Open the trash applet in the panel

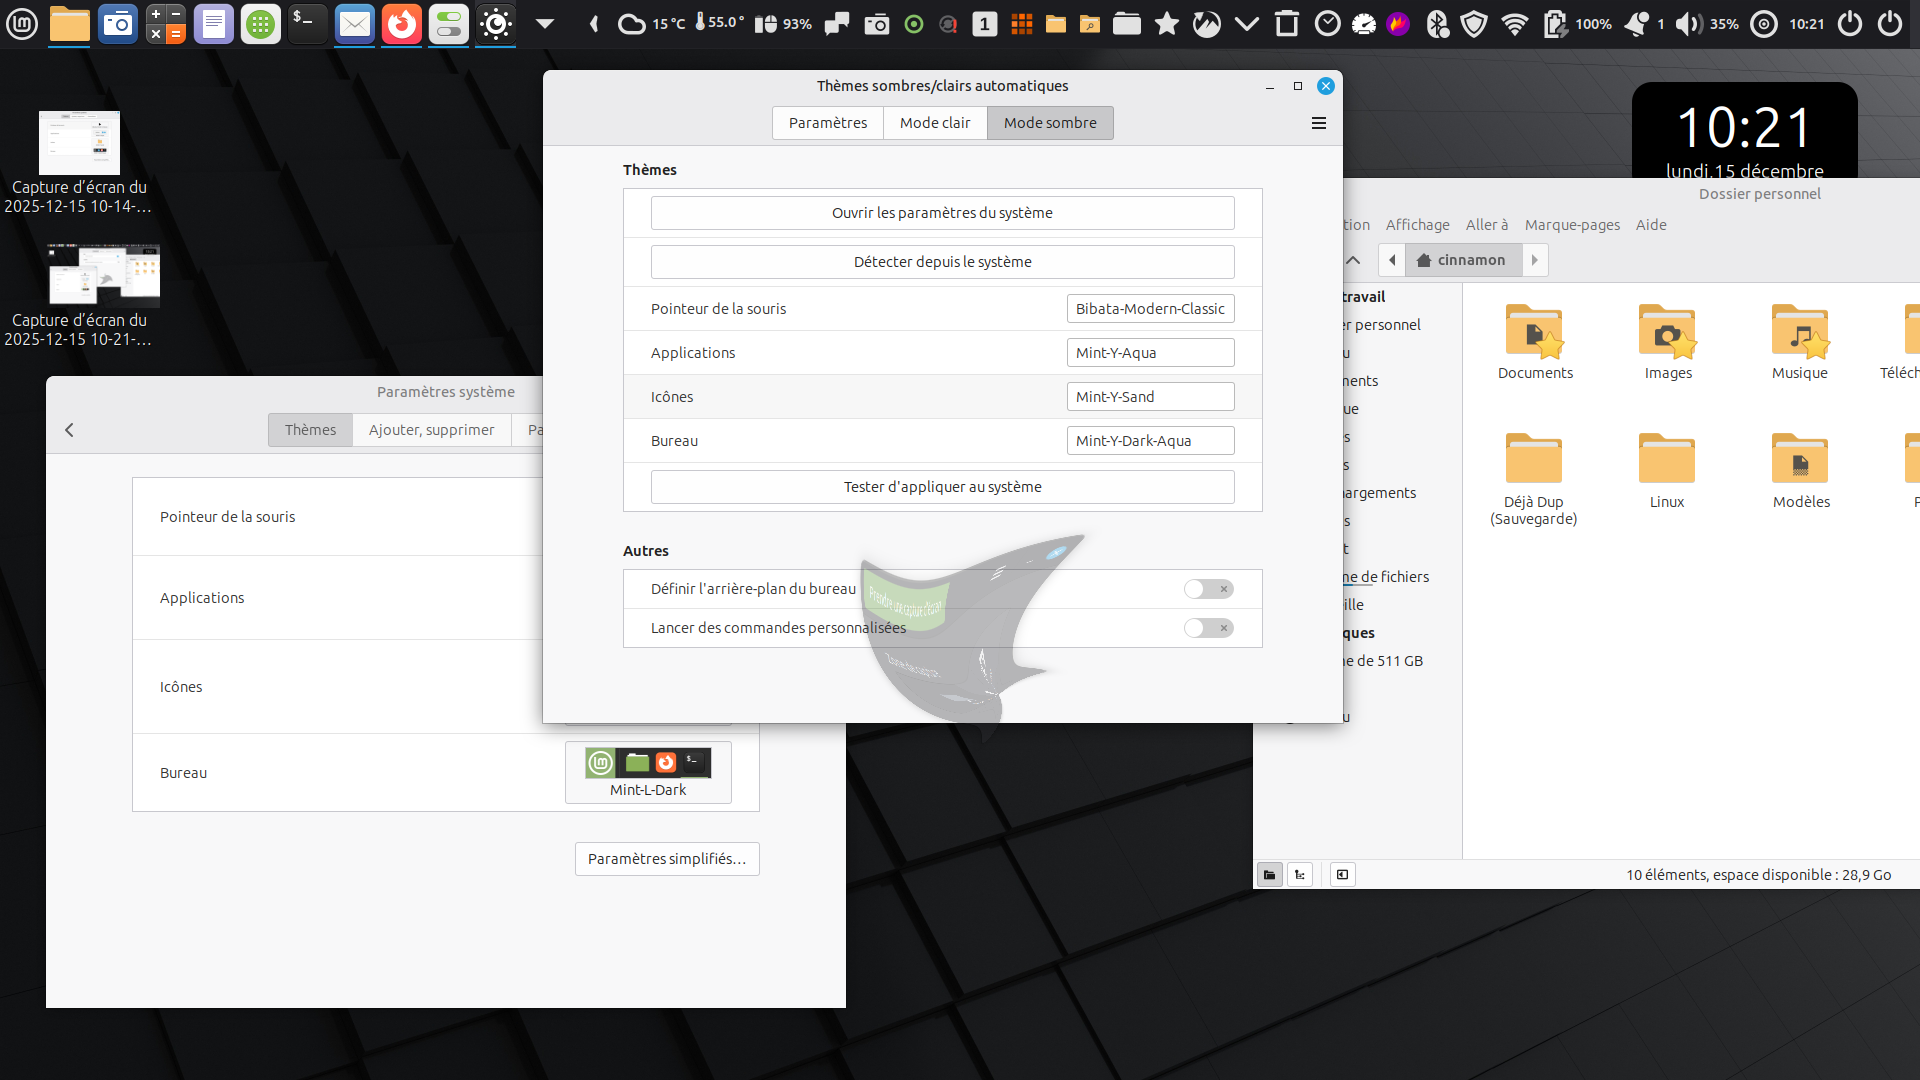(1287, 24)
